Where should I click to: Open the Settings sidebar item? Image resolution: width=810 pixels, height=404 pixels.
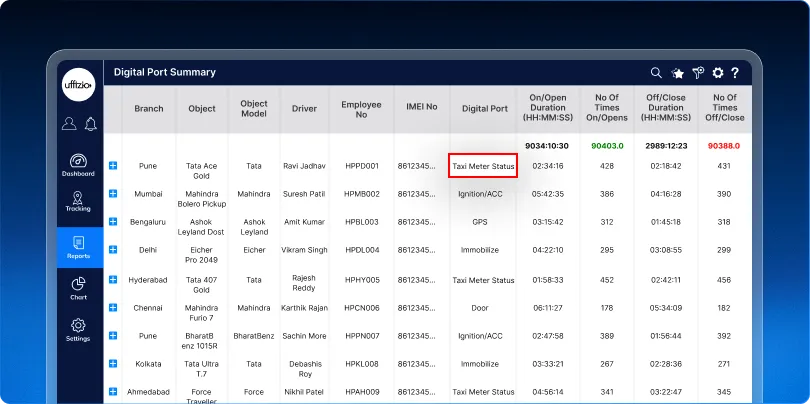[x=78, y=330]
